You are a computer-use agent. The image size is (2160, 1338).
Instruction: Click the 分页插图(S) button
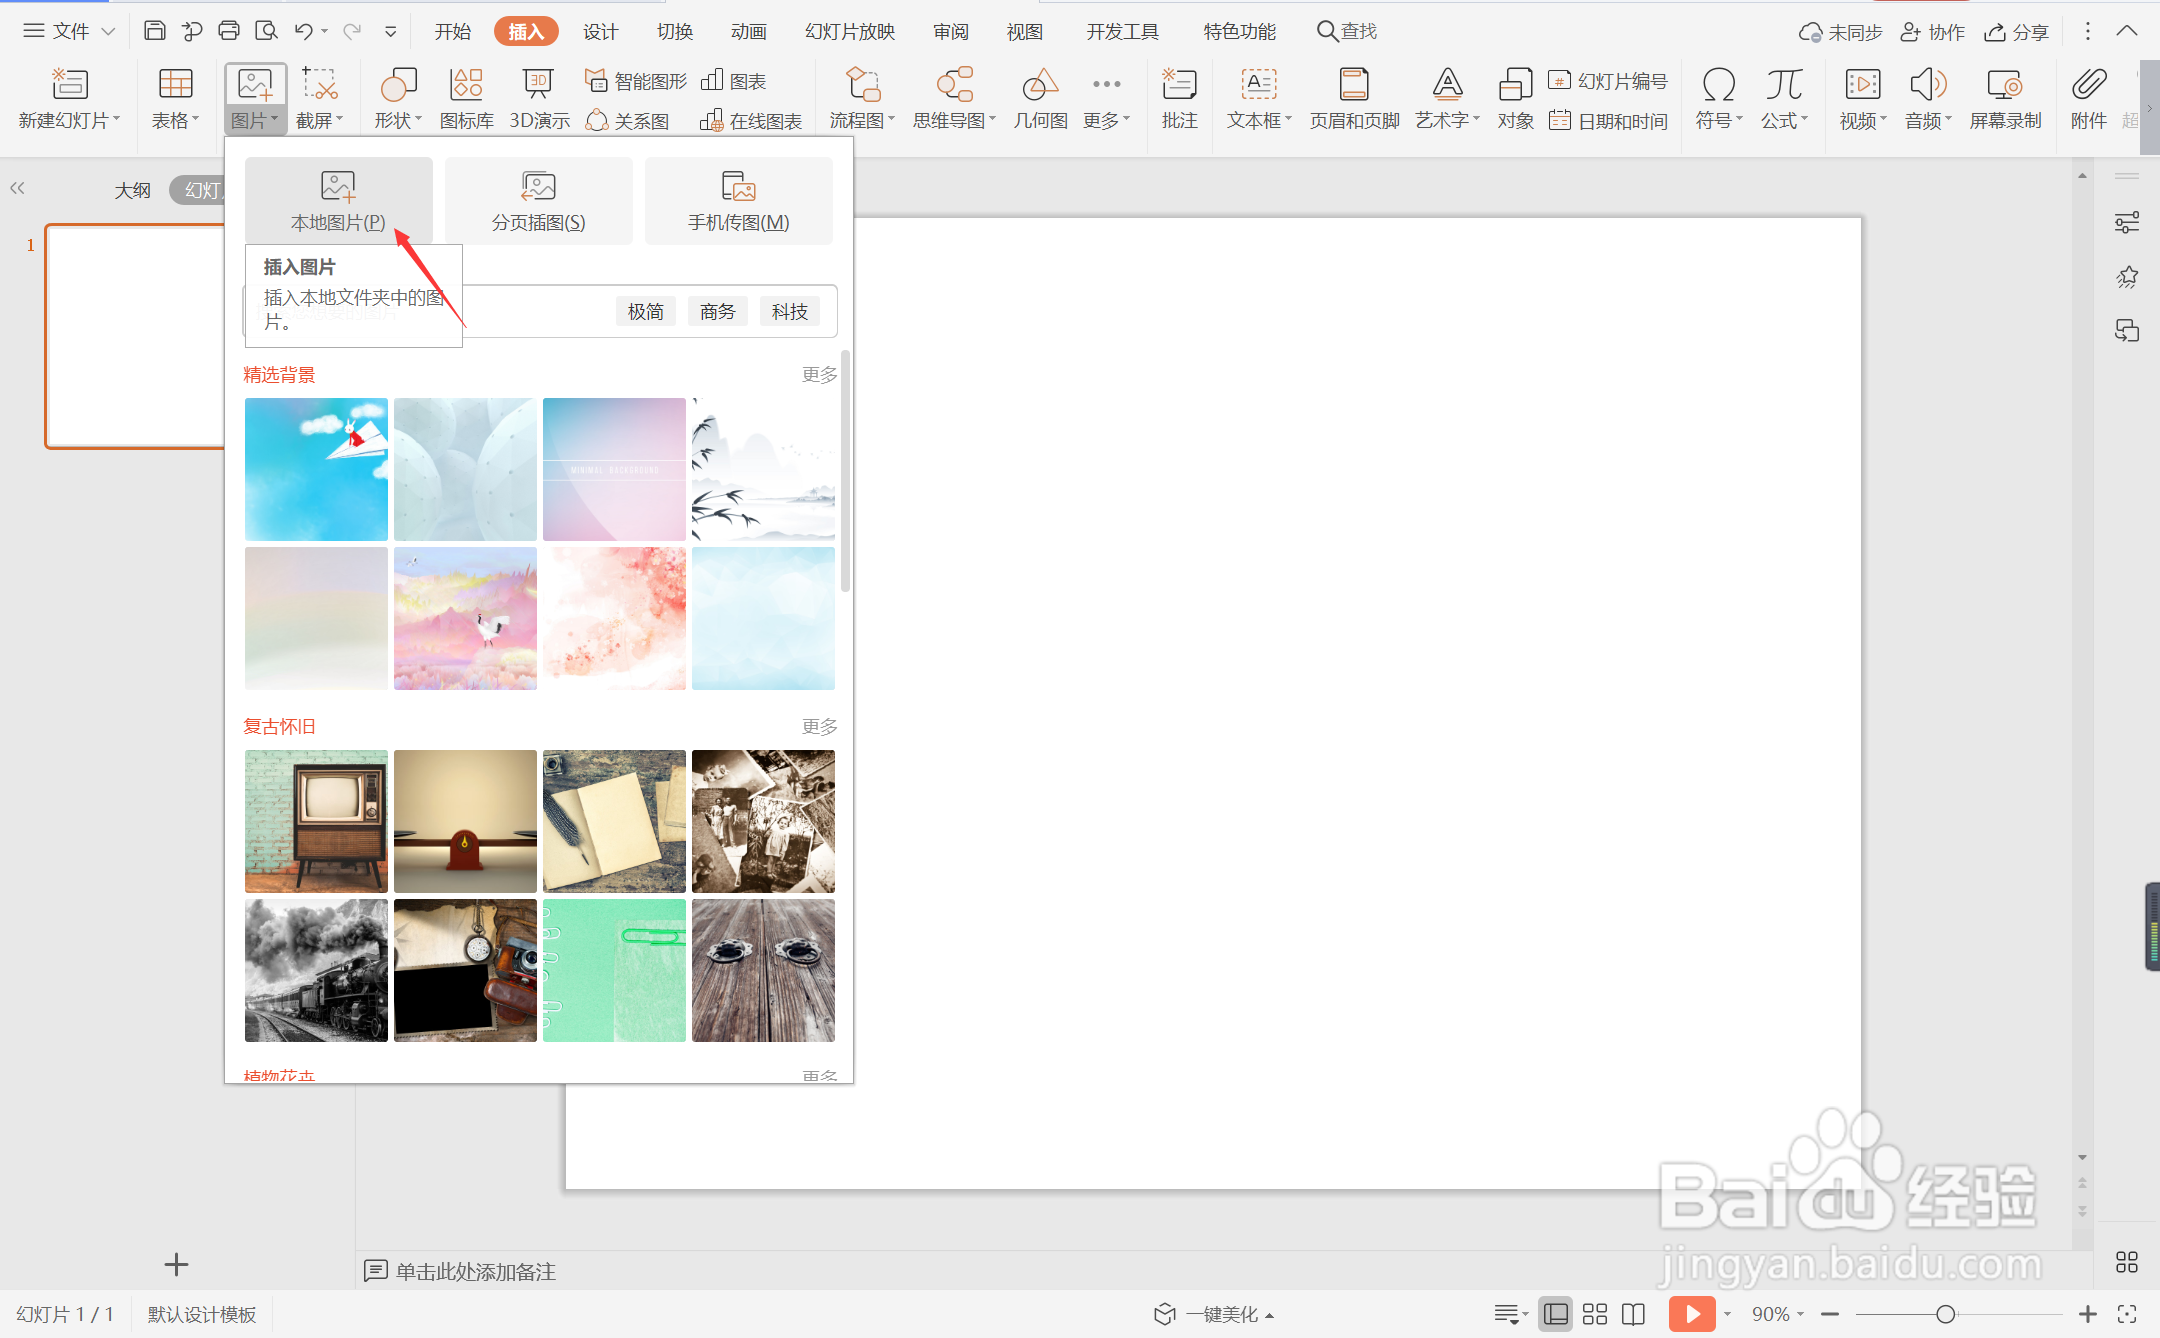point(538,201)
